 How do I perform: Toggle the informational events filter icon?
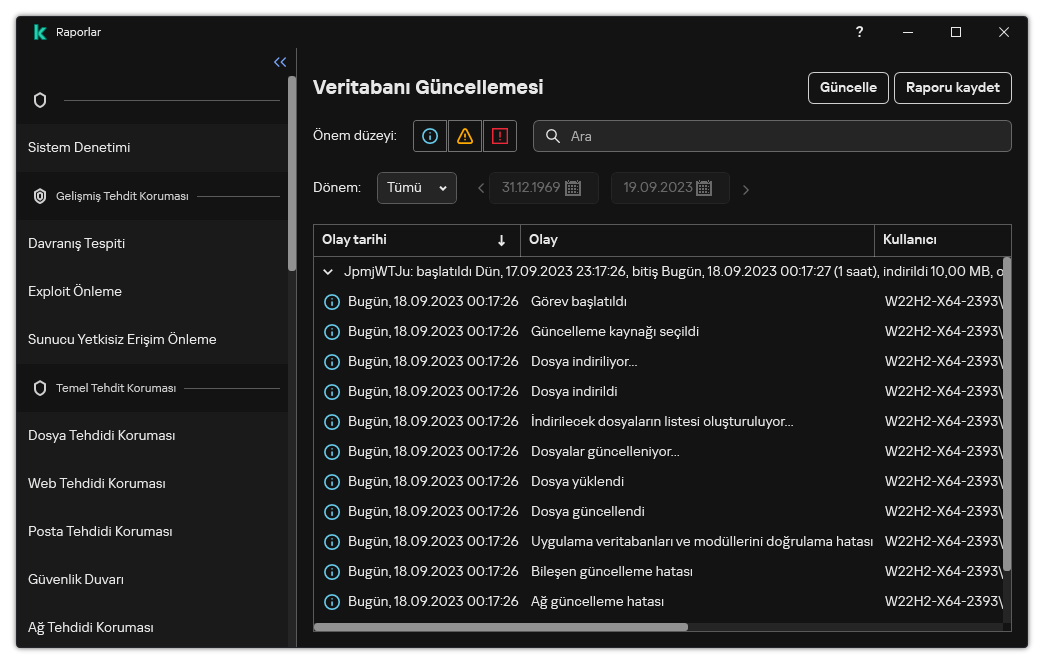click(430, 136)
